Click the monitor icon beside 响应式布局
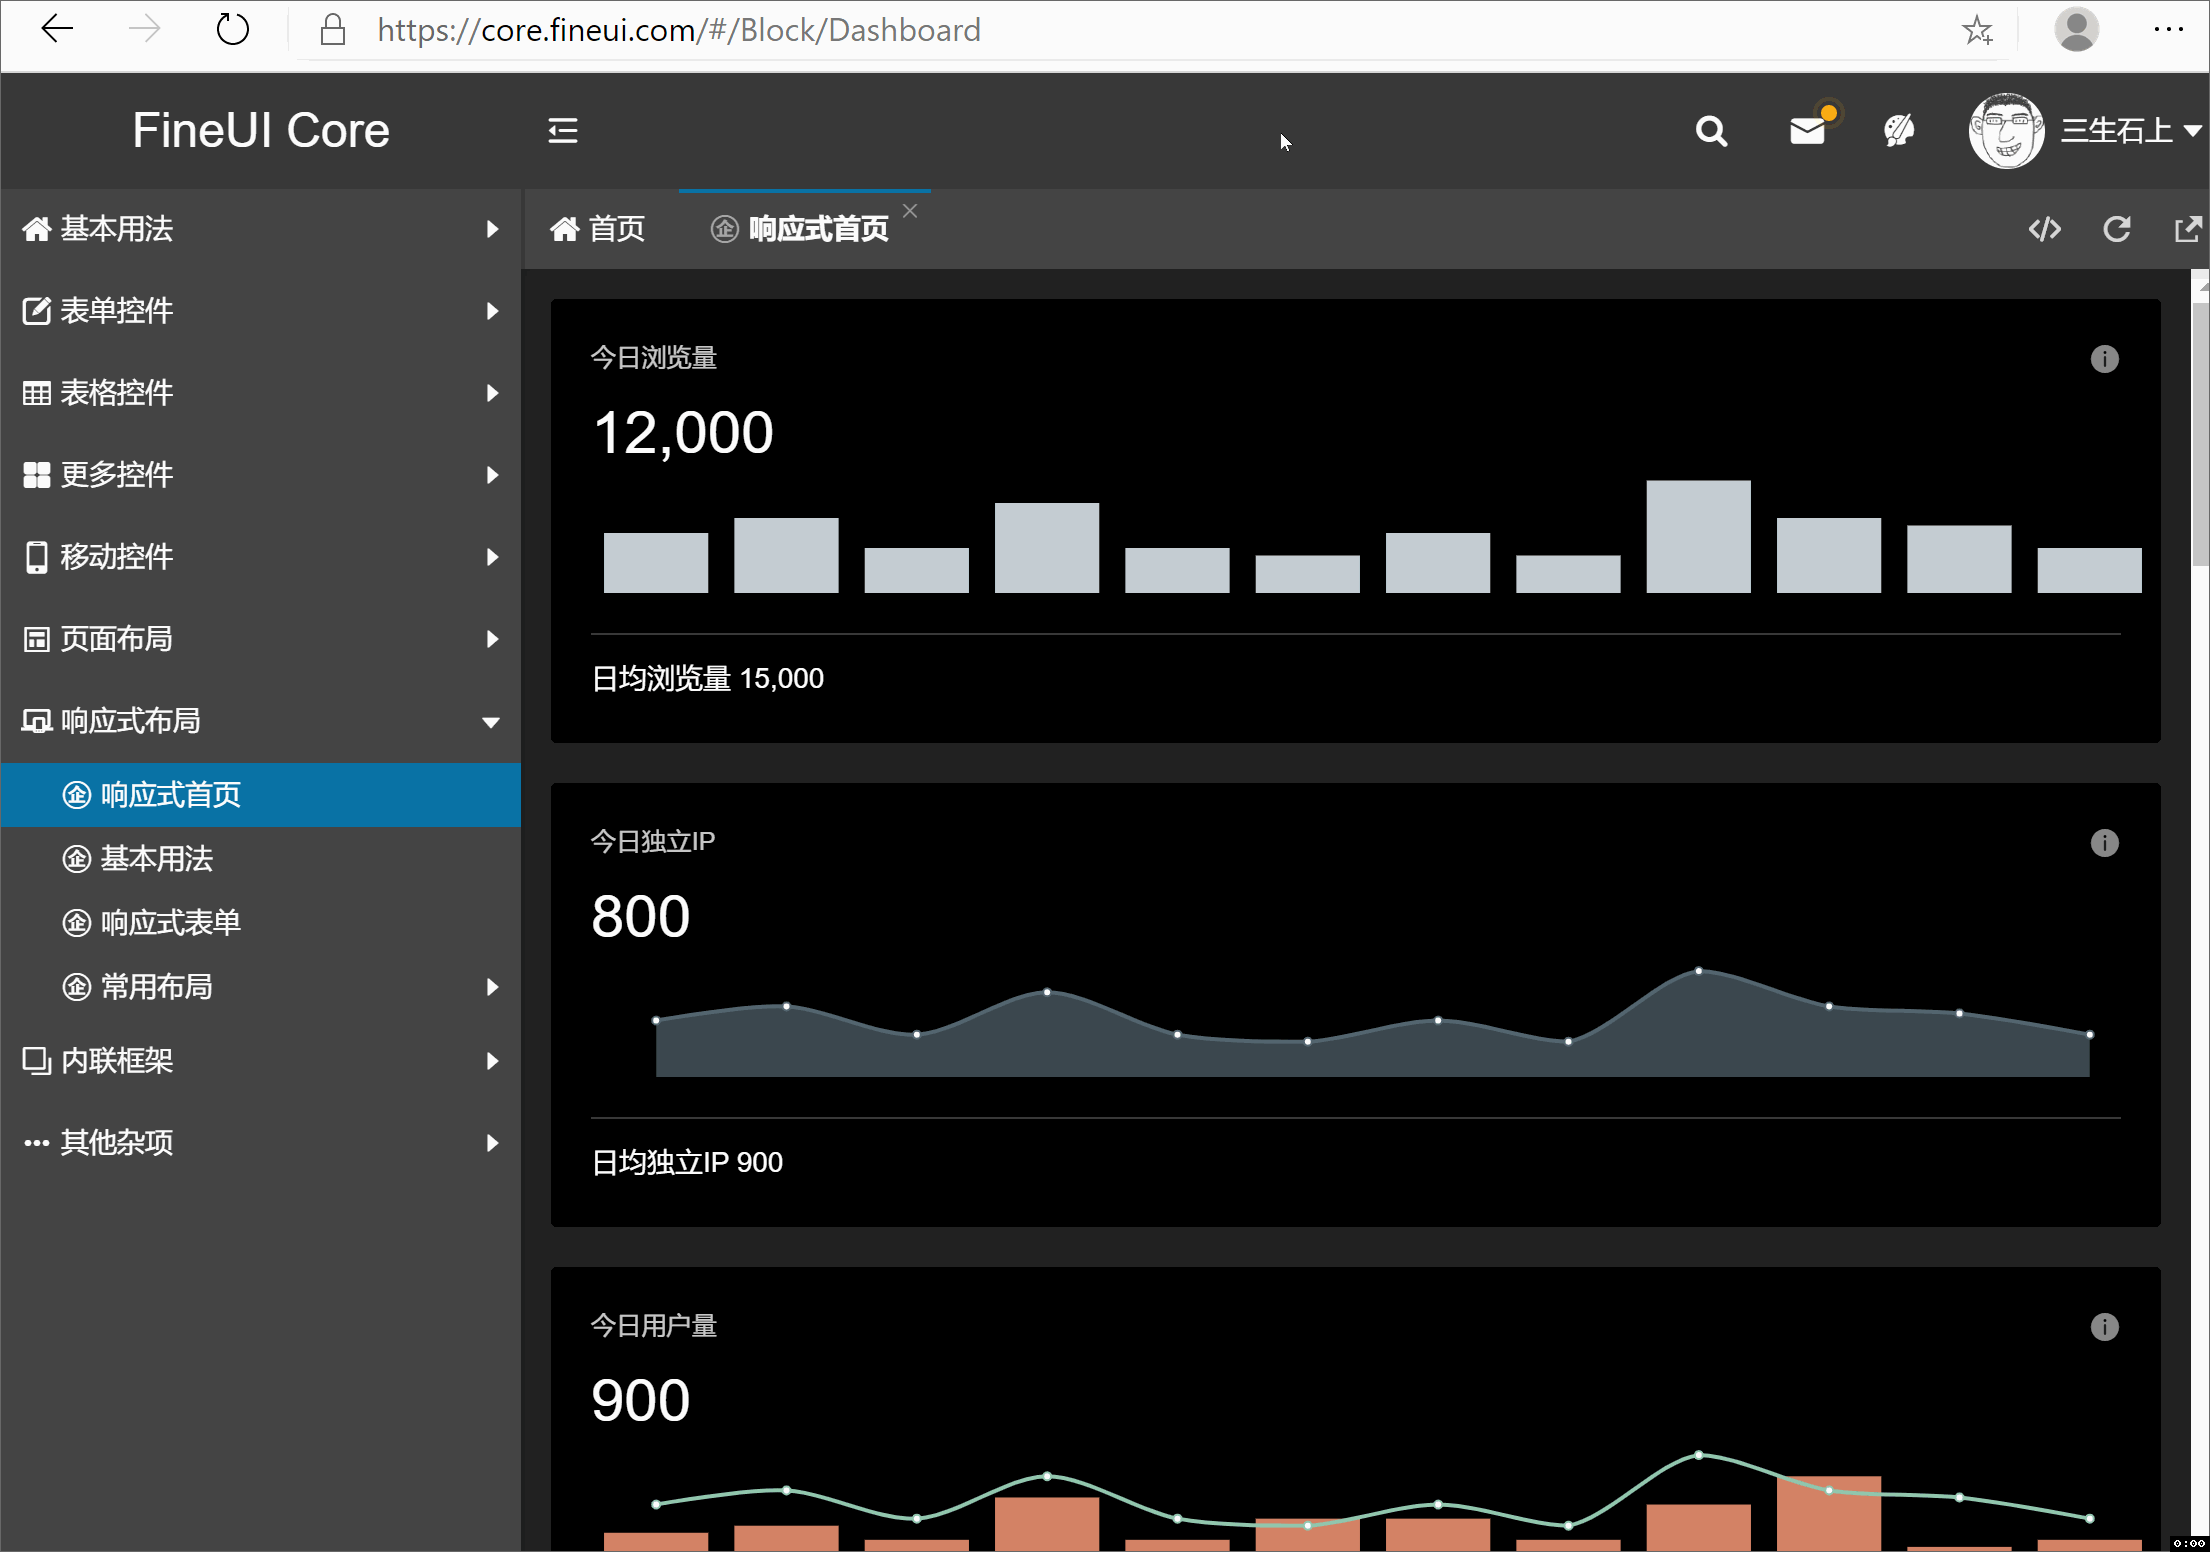 (37, 721)
